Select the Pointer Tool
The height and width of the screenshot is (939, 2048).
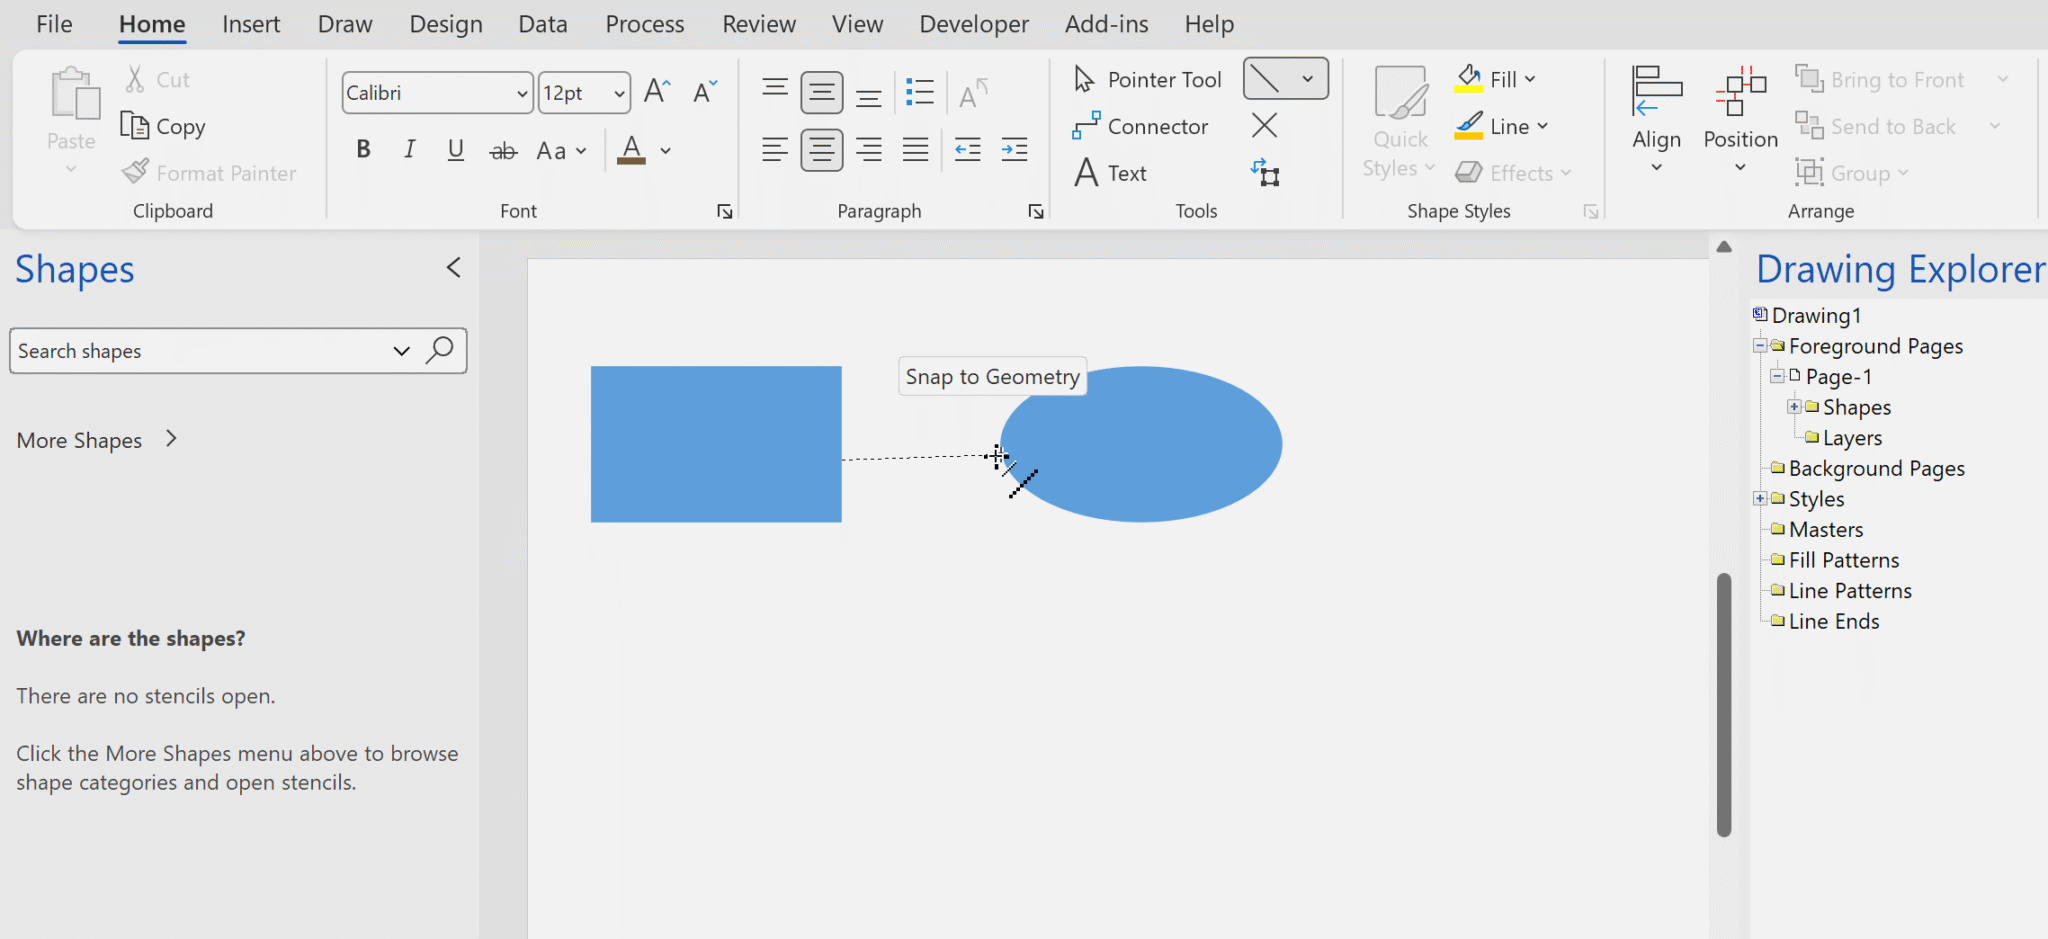point(1147,80)
